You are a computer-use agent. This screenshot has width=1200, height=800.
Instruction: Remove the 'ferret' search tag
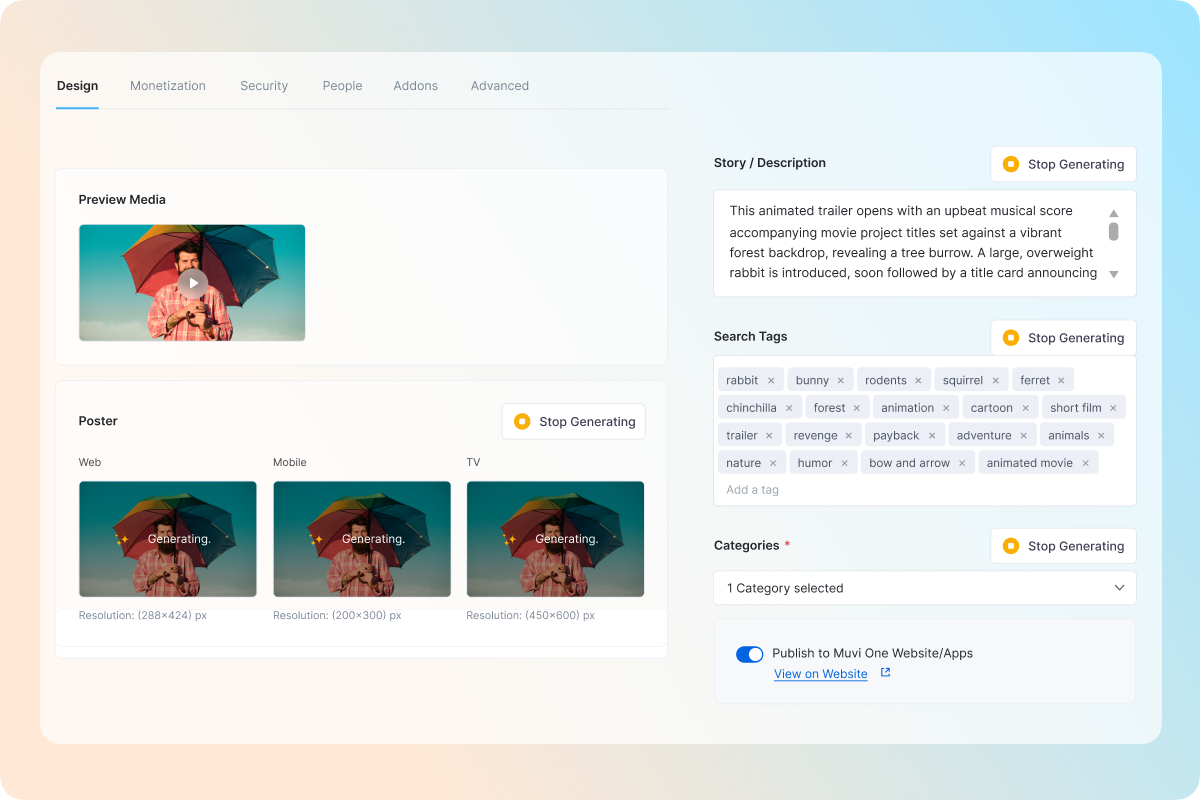[1061, 381]
